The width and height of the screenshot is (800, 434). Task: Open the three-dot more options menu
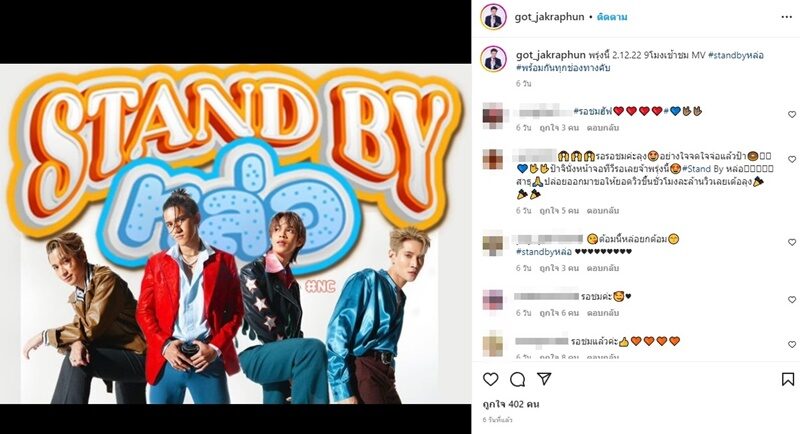pos(786,17)
